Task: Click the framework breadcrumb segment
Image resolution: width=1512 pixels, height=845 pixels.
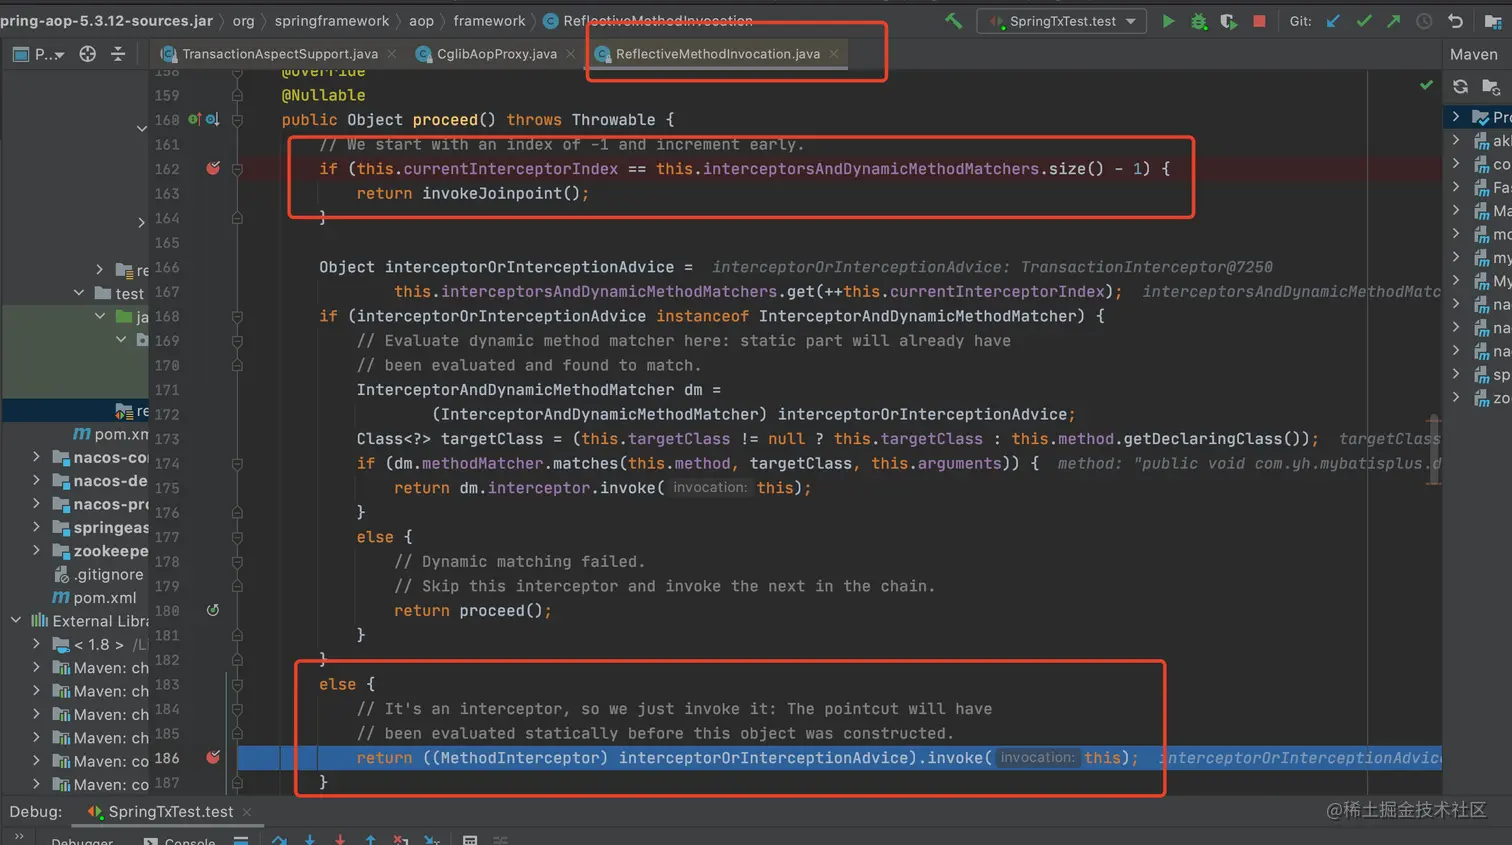Action: click(489, 21)
